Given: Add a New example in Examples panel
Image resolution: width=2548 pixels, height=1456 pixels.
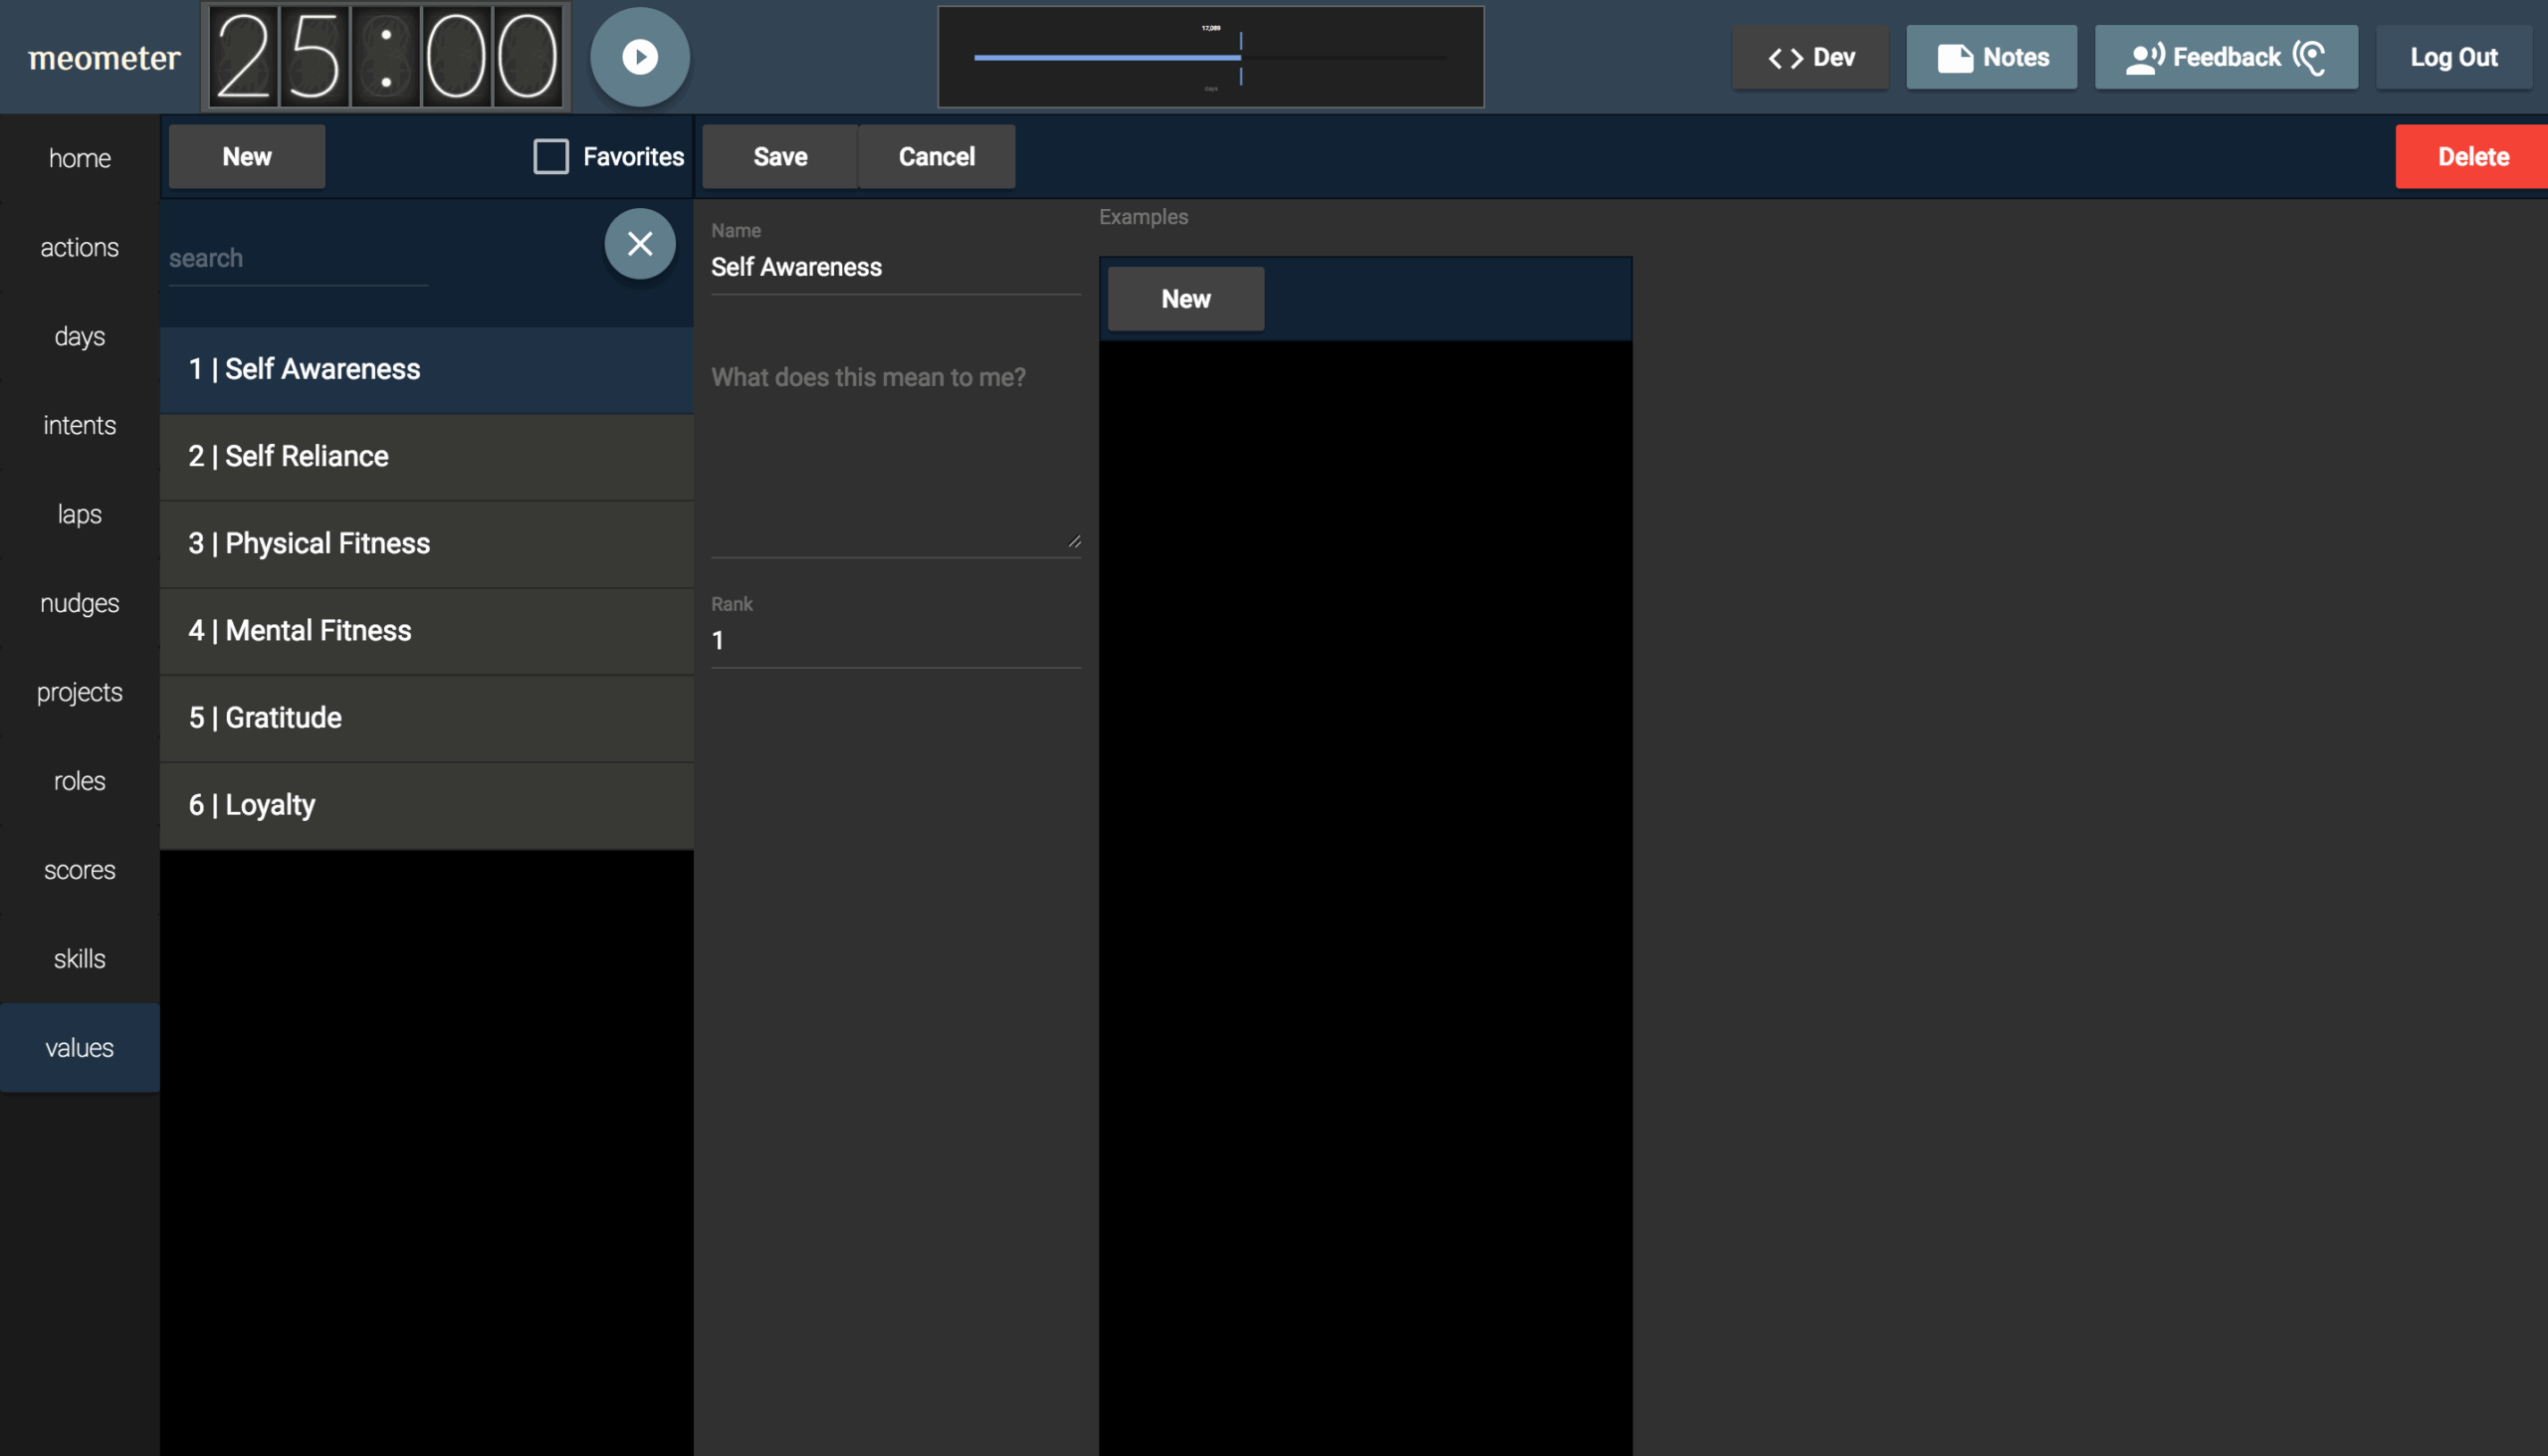Looking at the screenshot, I should pyautogui.click(x=1185, y=299).
